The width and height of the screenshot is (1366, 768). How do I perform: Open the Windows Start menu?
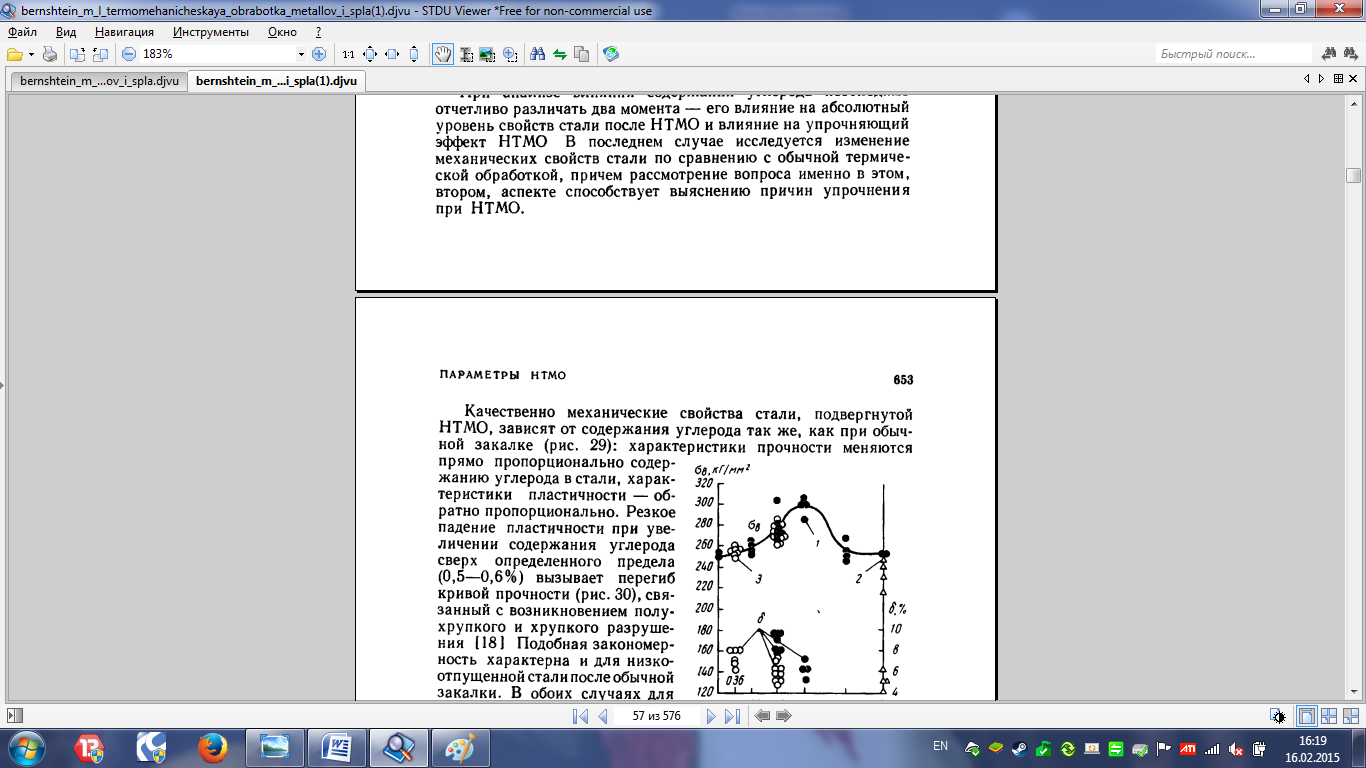27,748
